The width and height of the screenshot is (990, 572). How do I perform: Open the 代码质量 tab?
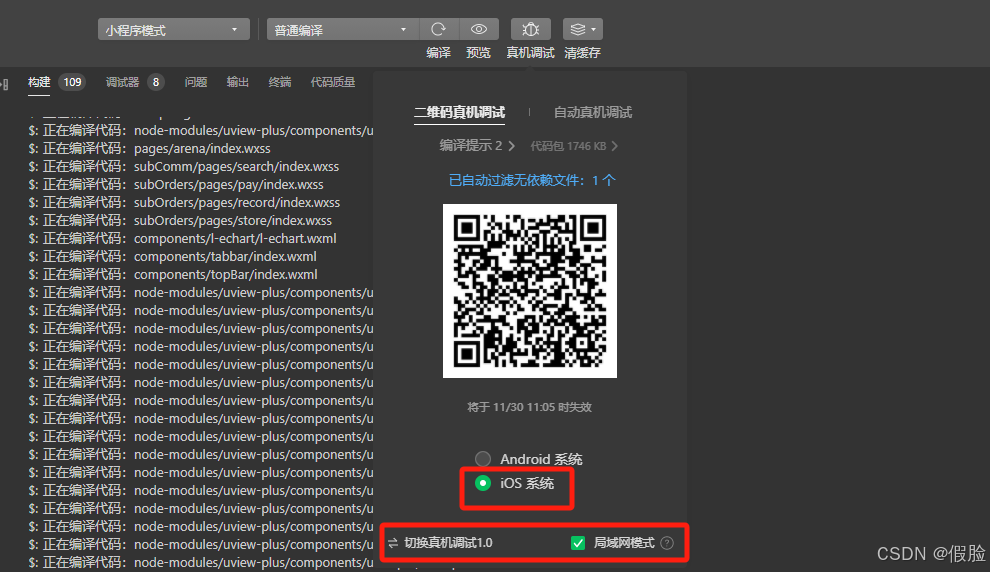[x=333, y=82]
